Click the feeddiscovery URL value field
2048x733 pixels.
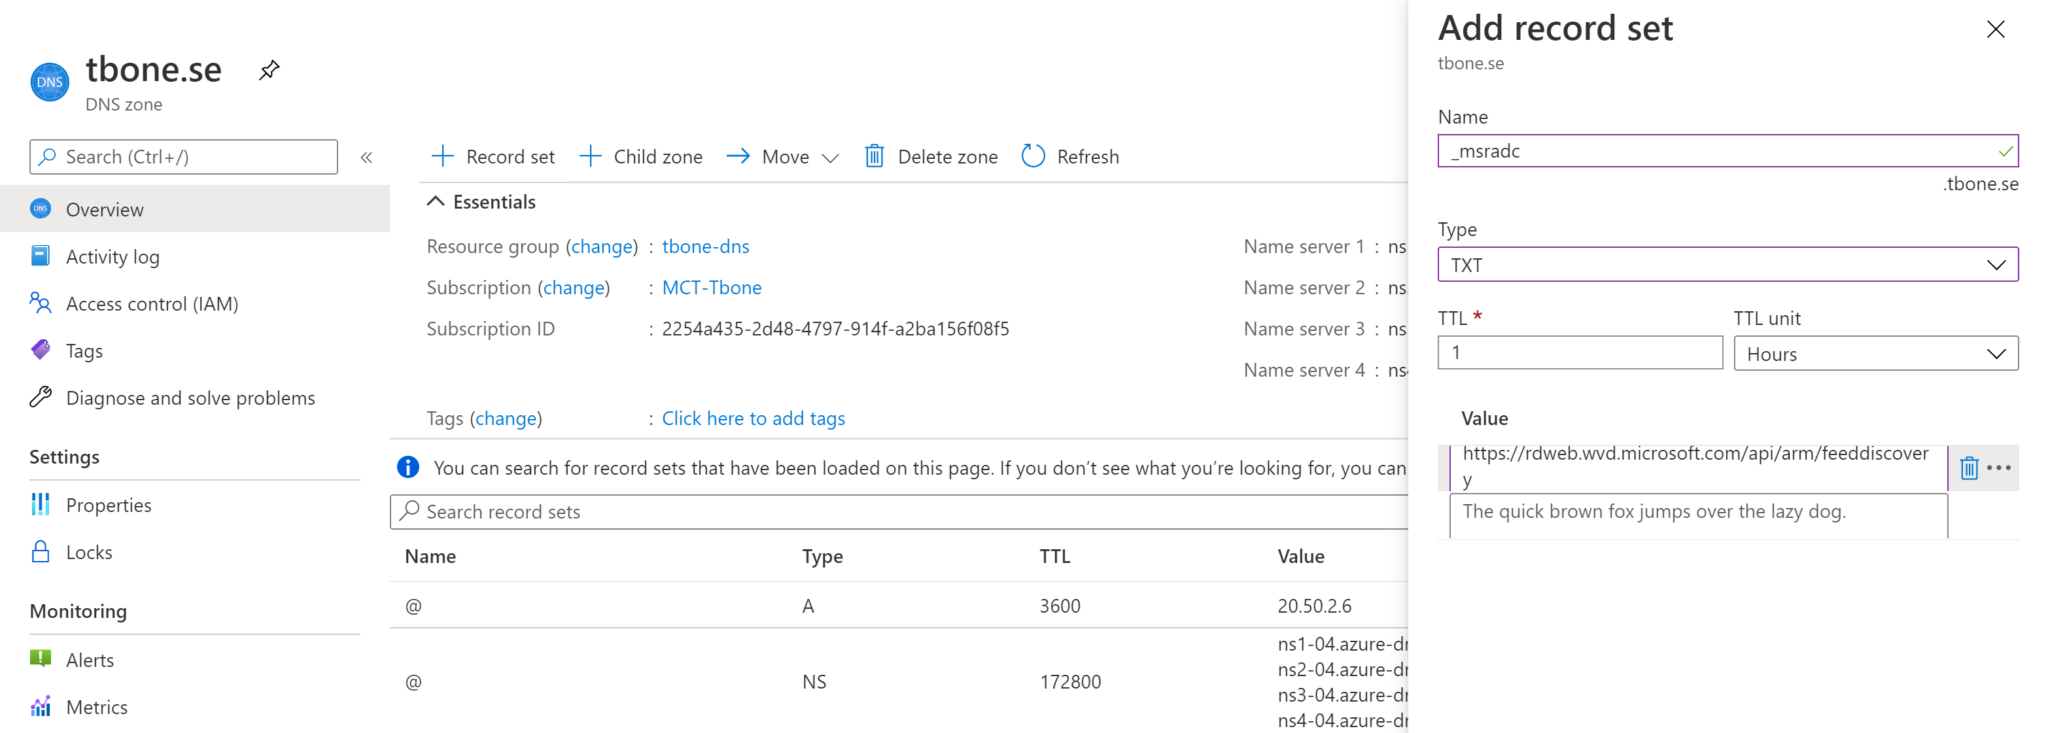pos(1698,467)
